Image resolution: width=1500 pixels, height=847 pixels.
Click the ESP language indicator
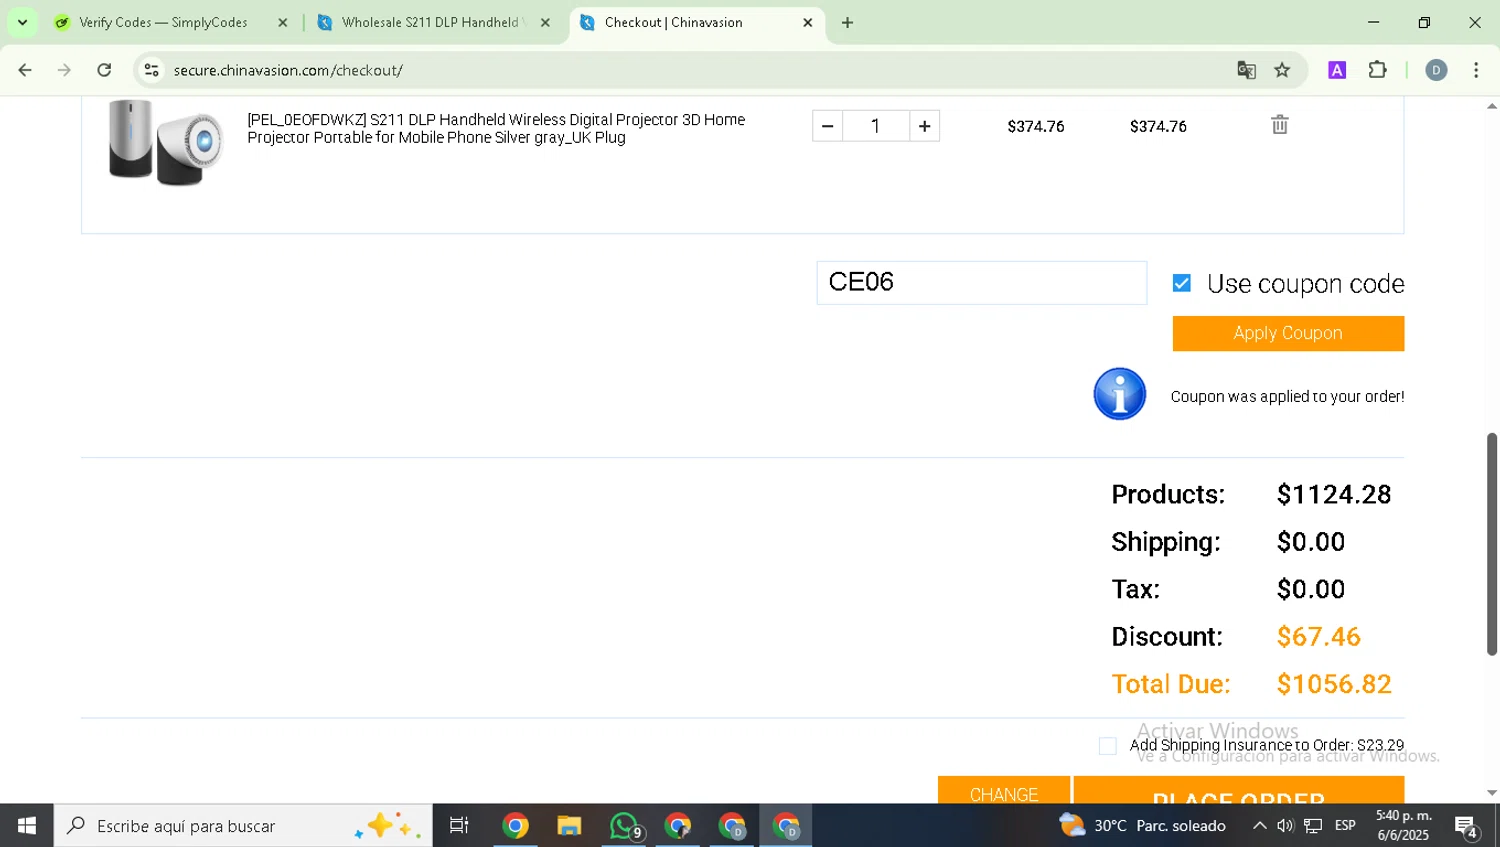click(x=1345, y=826)
